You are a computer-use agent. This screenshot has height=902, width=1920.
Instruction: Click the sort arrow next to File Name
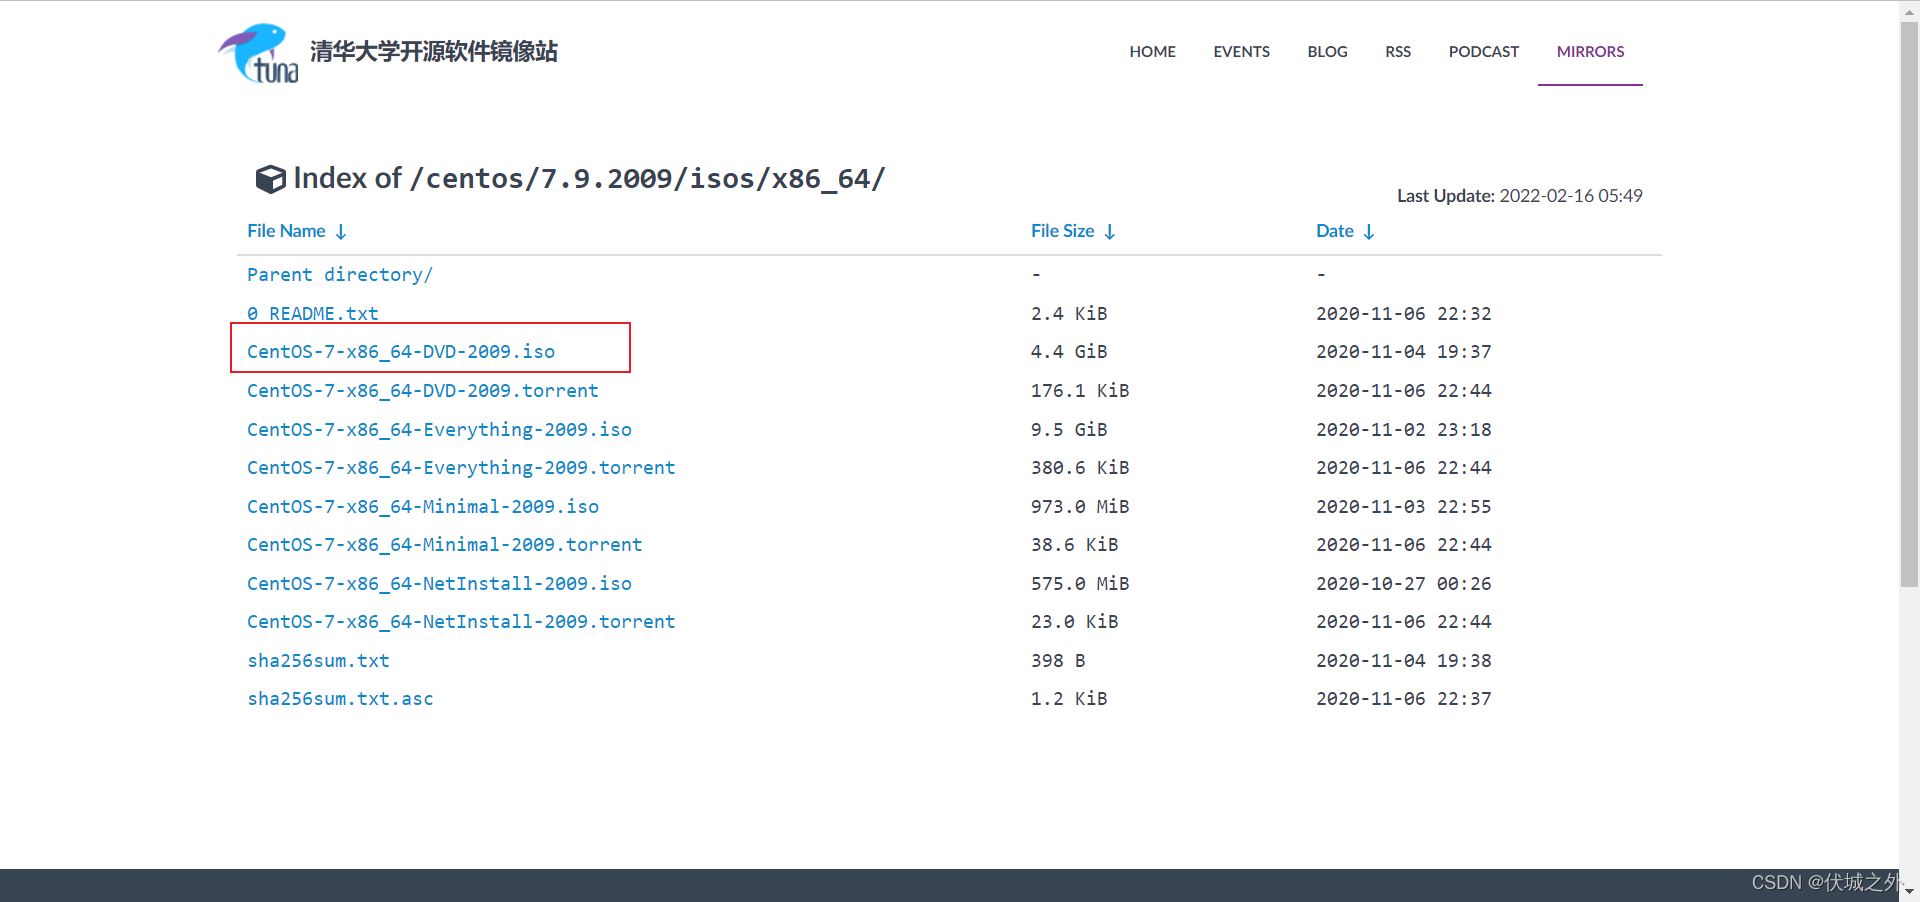coord(341,232)
